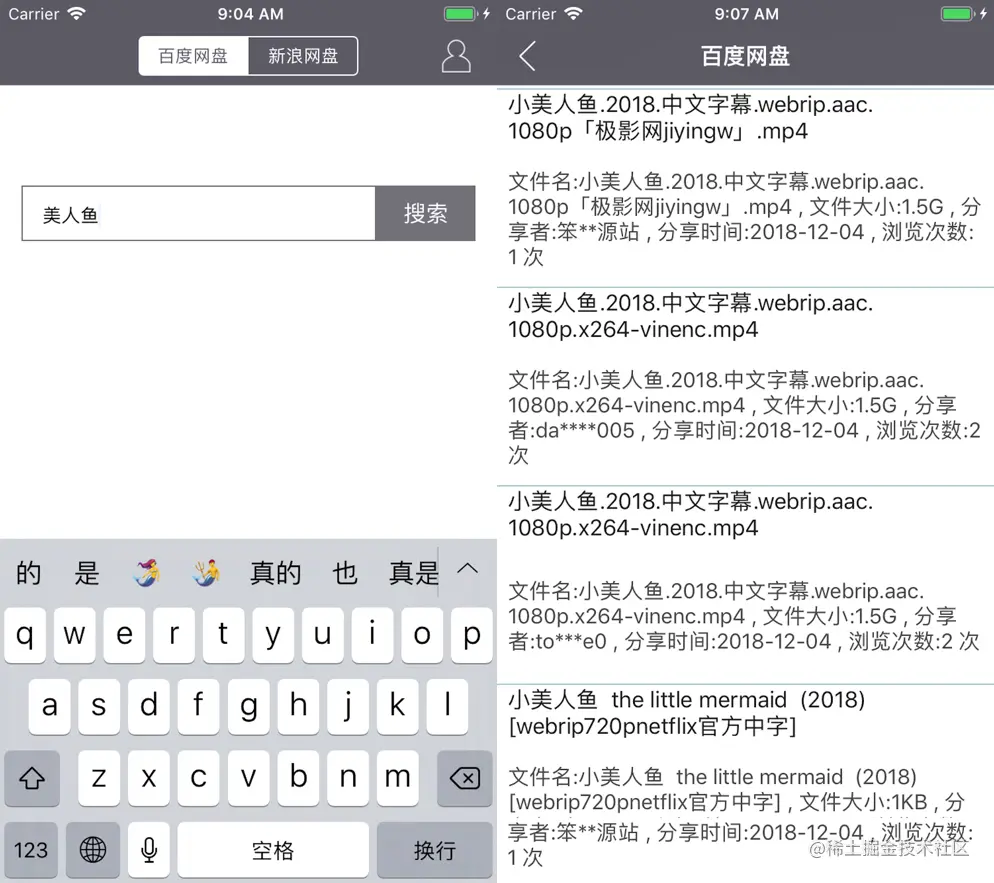Screen dimensions: 994x883
Task: Switch keyboard with the globe key
Action: 93,849
